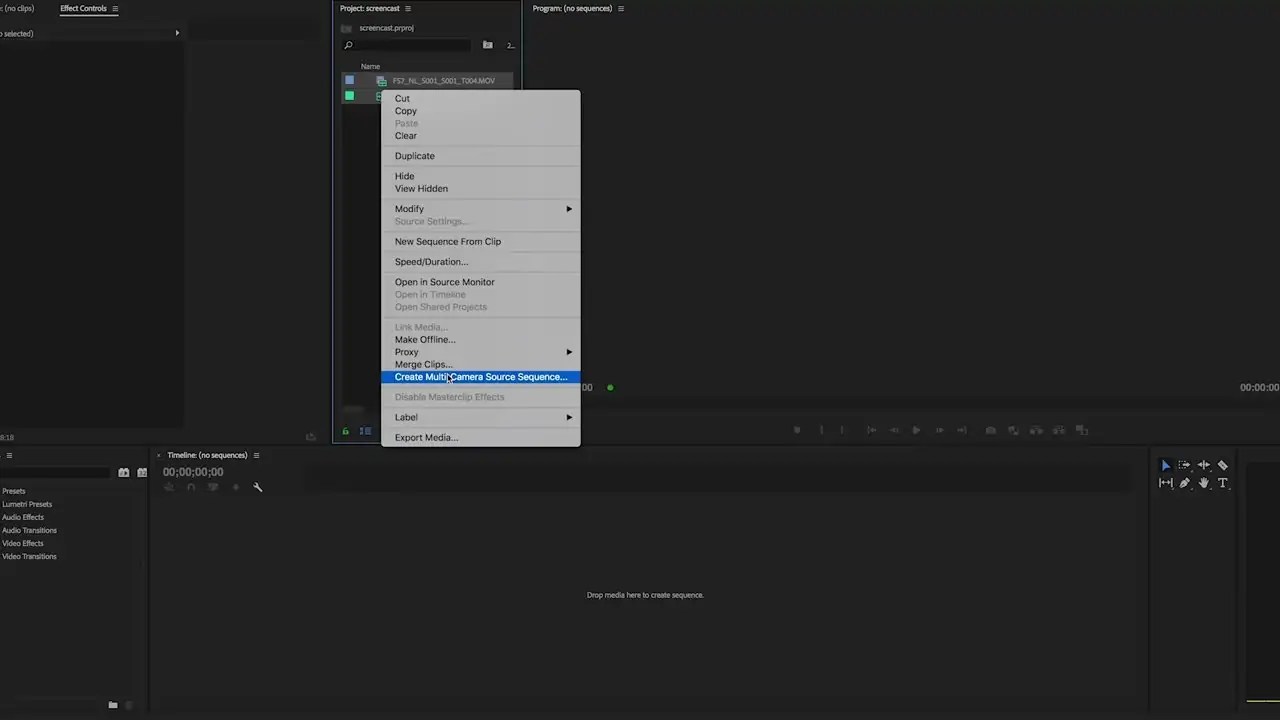The width and height of the screenshot is (1280, 720).
Task: Expand the Proxy submenu arrow
Action: pos(569,352)
